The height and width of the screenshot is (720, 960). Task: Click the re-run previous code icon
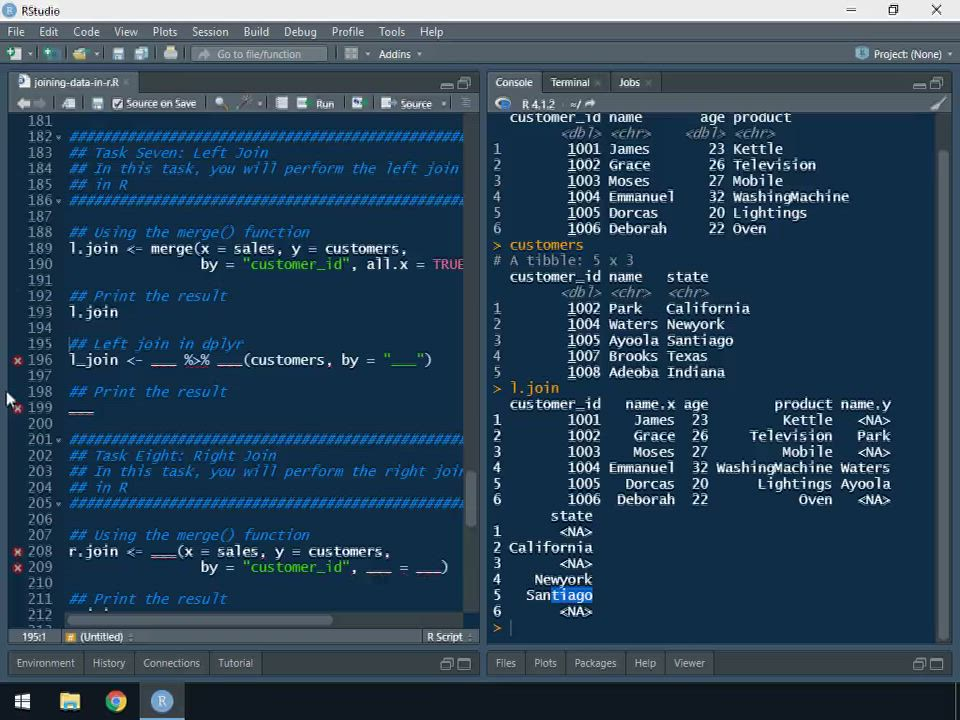pyautogui.click(x=357, y=103)
